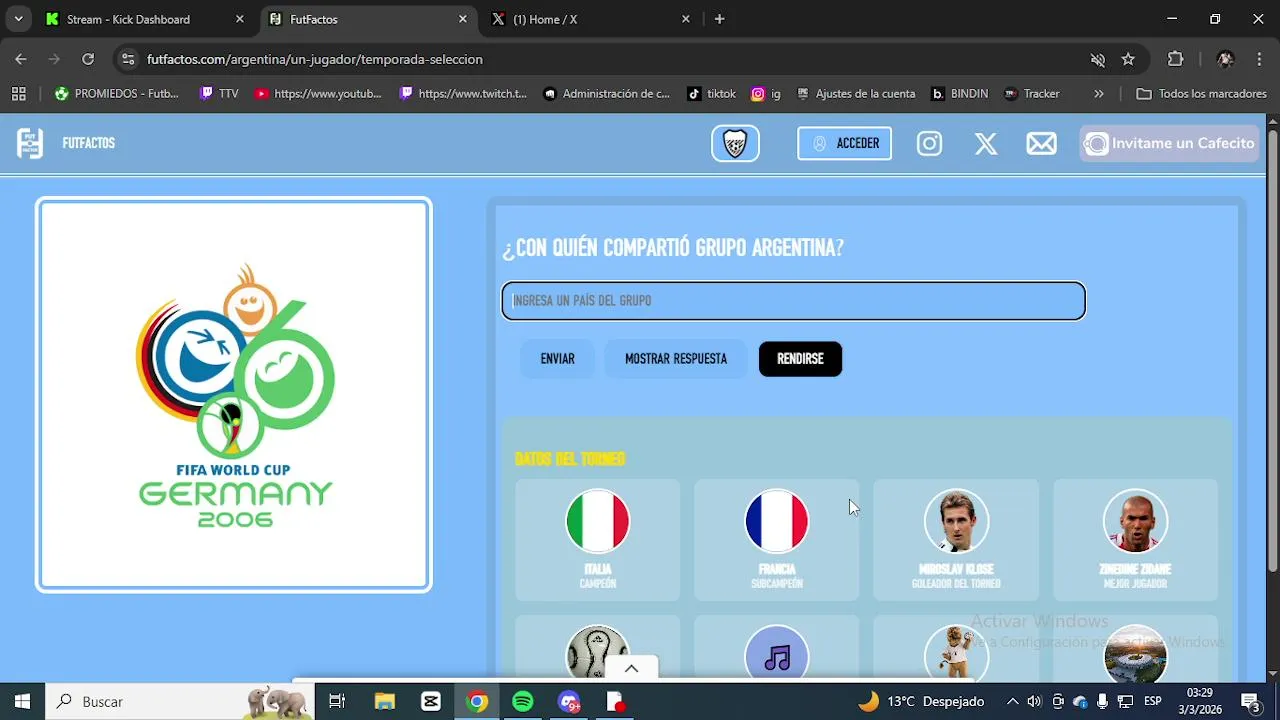Expand hidden system tray icons
This screenshot has height=720, width=1280.
(x=1012, y=701)
